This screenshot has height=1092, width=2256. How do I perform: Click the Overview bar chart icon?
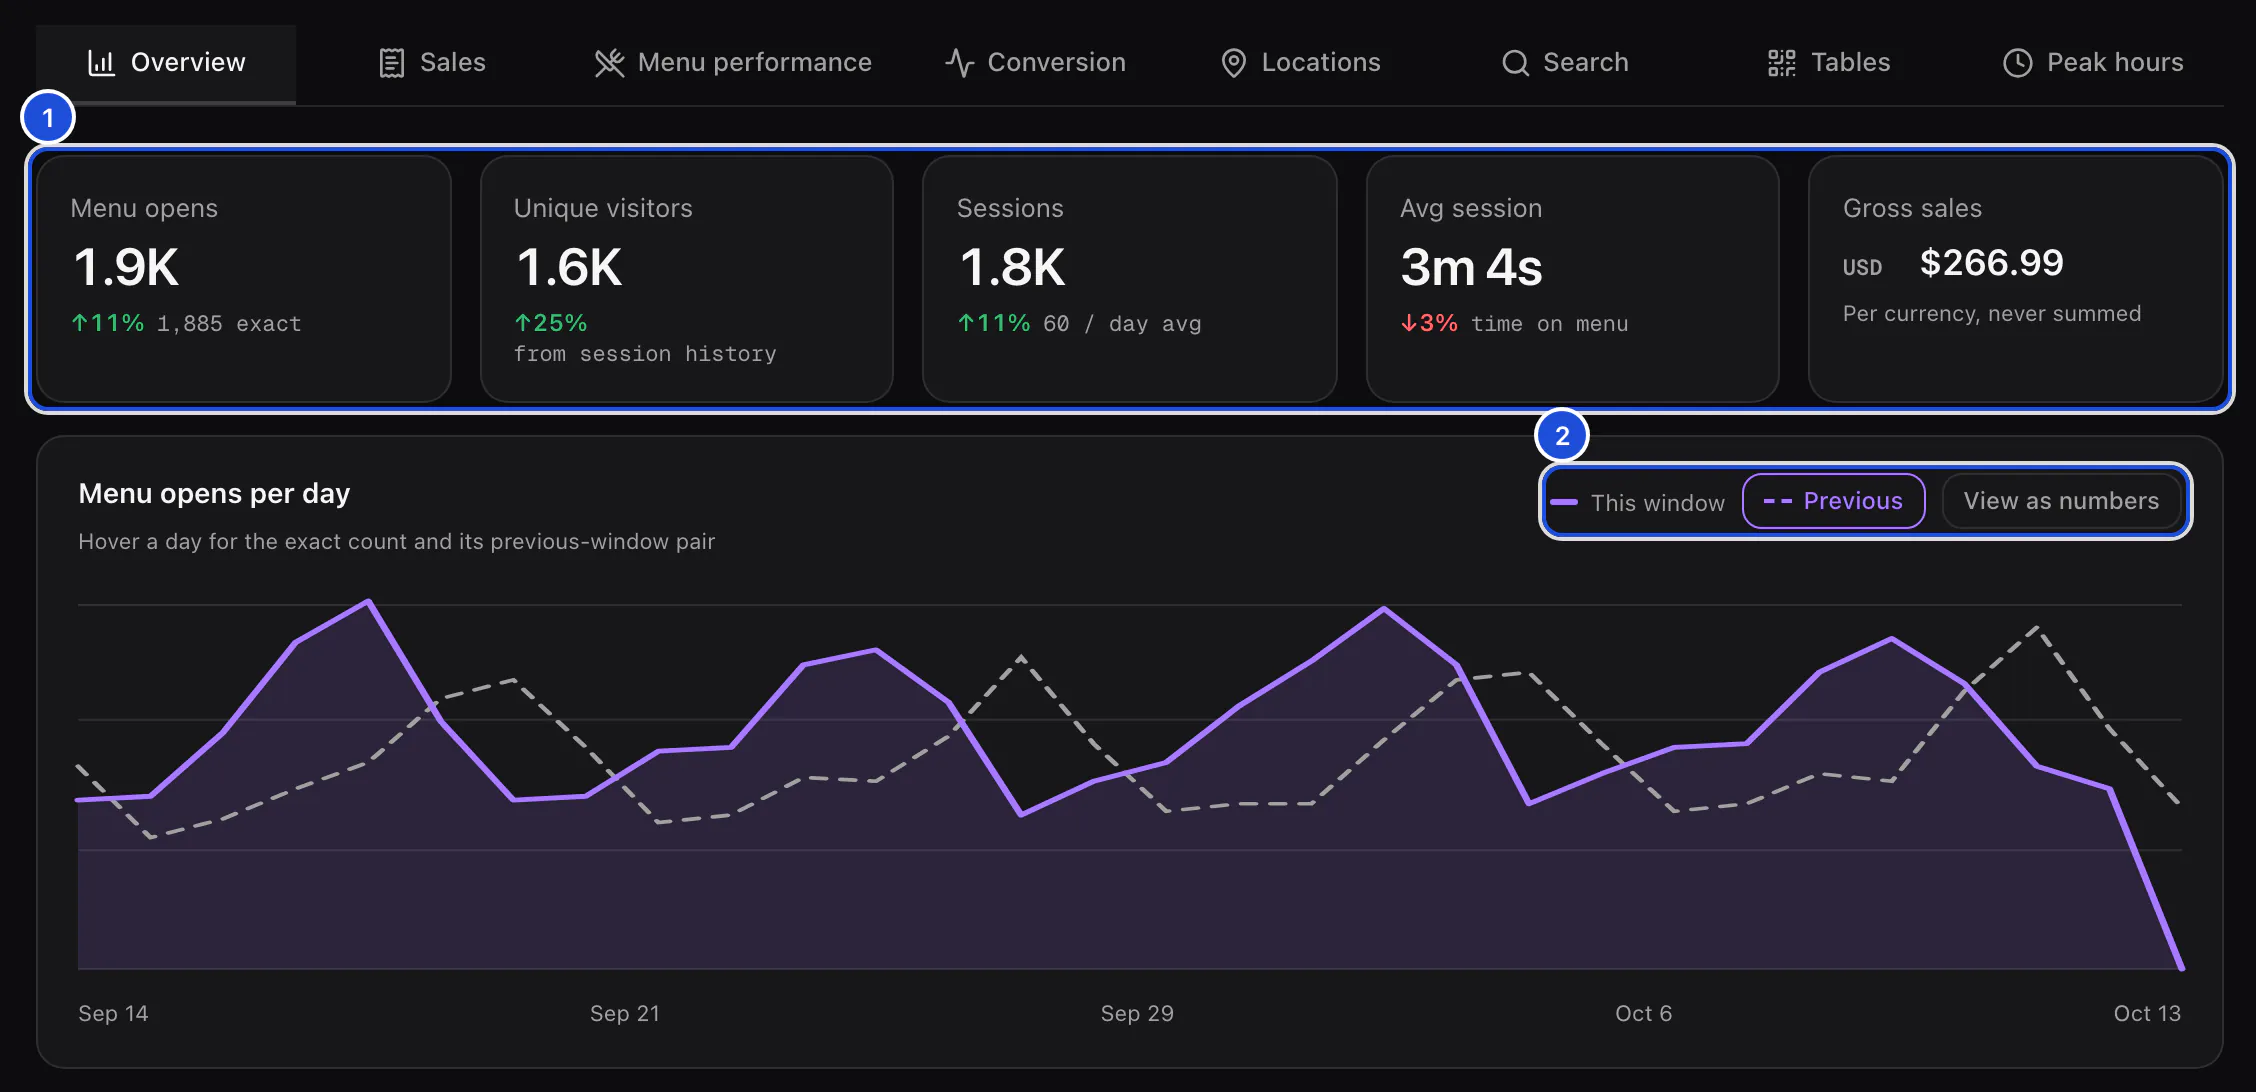tap(101, 63)
